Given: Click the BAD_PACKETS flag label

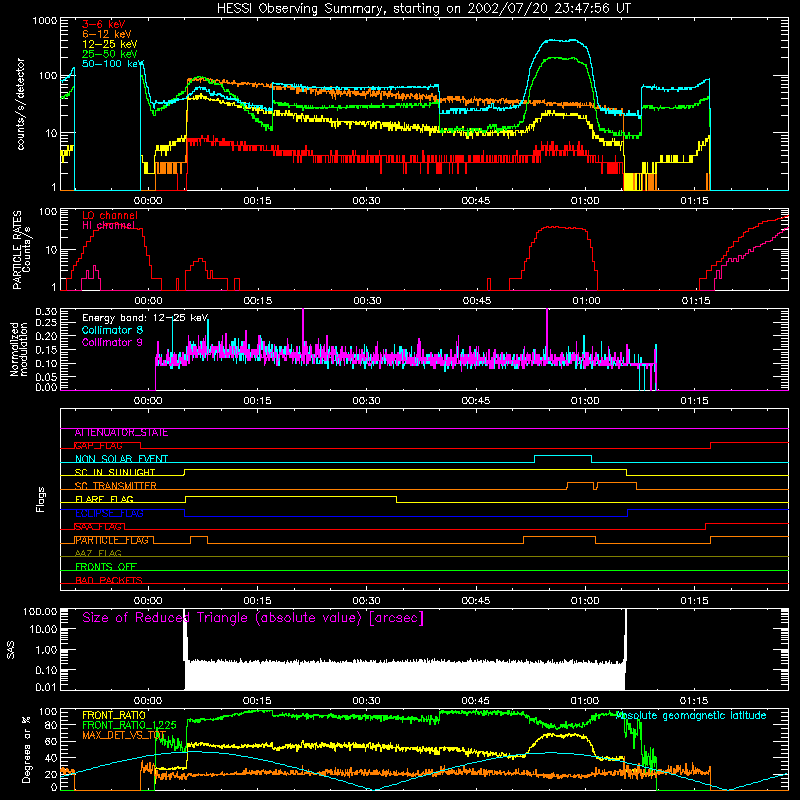Looking at the screenshot, I should pos(109,580).
